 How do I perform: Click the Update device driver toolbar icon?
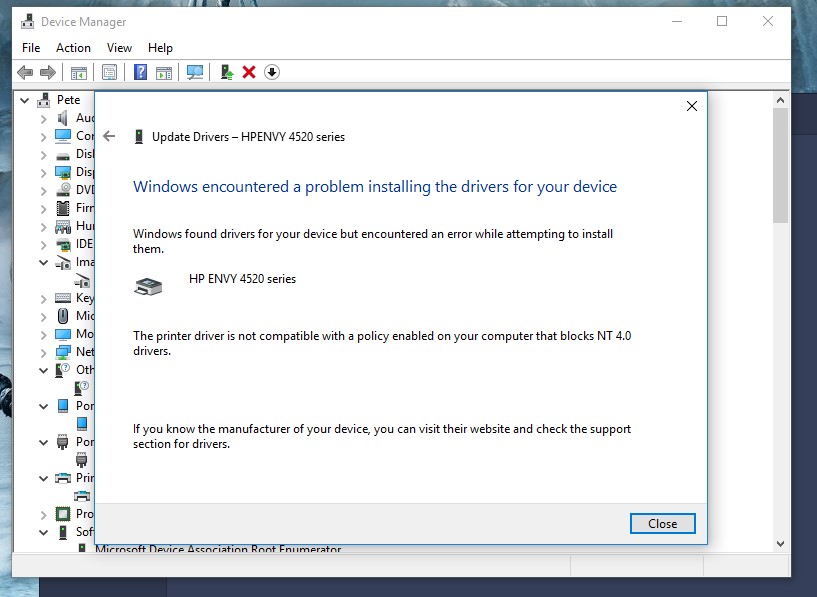click(227, 72)
